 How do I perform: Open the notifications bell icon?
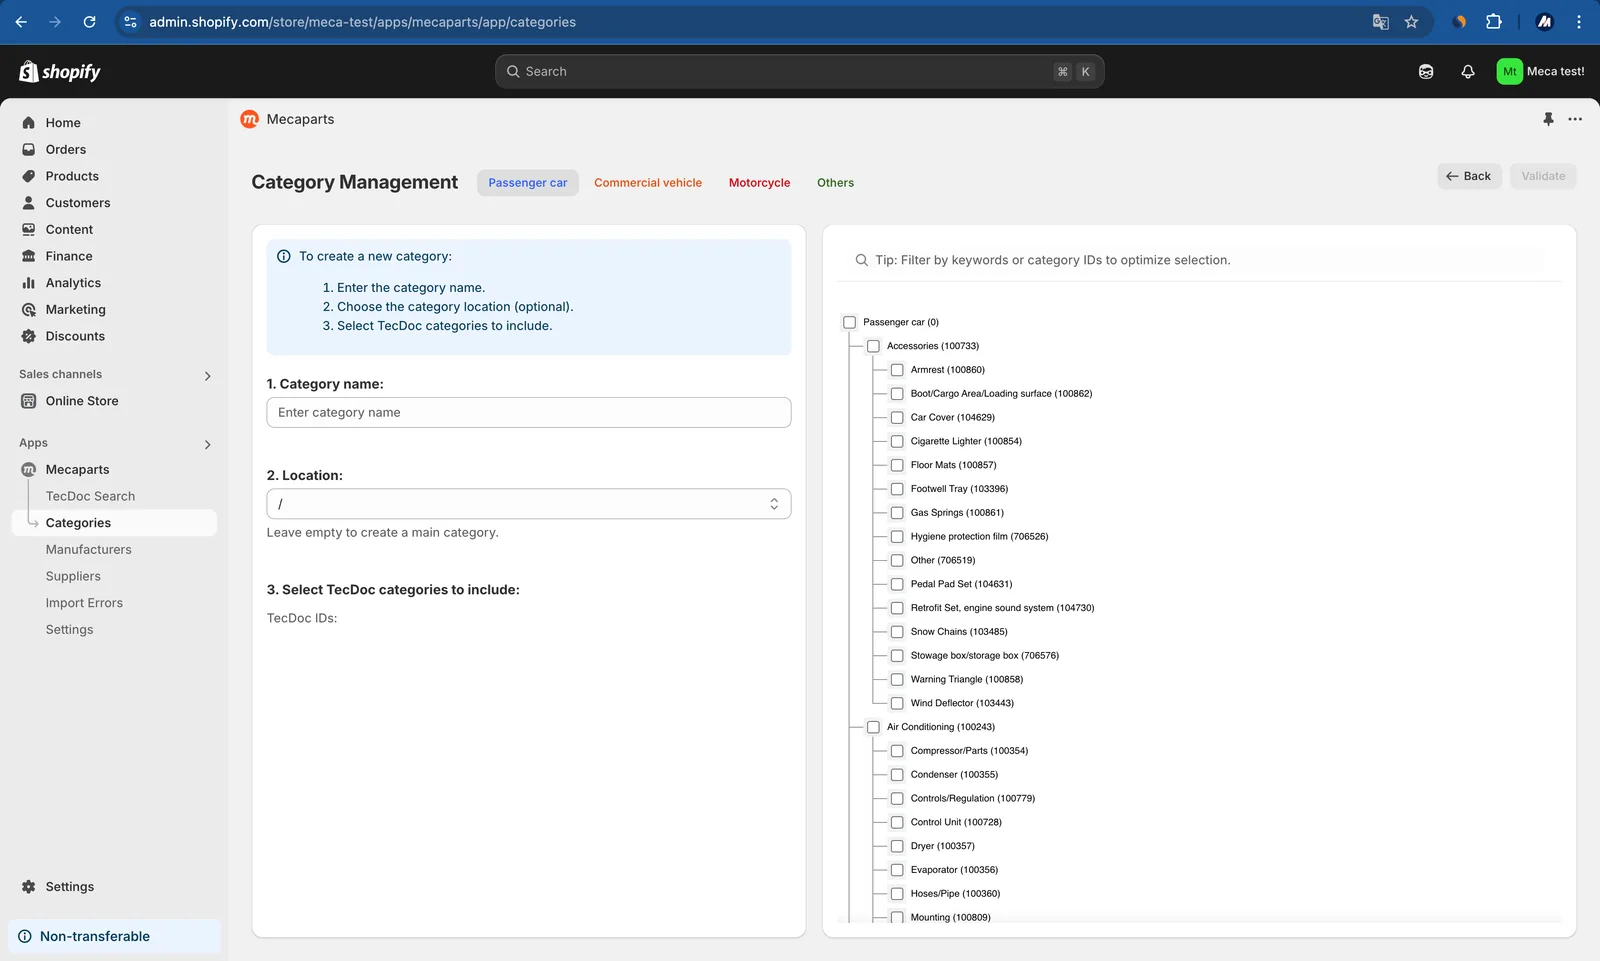1468,71
